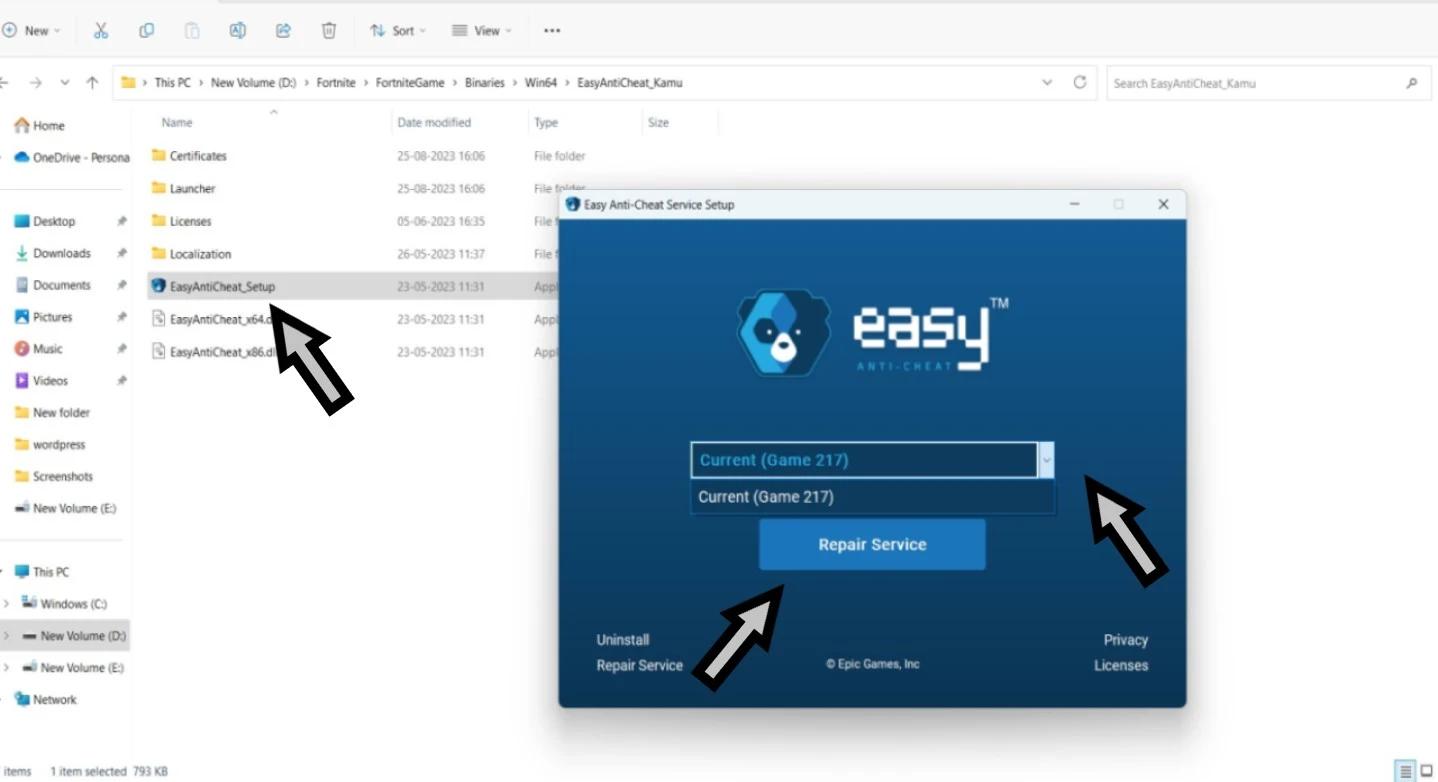This screenshot has width=1438, height=782.
Task: Unpin Desktop using its pin icon
Action: (x=122, y=221)
